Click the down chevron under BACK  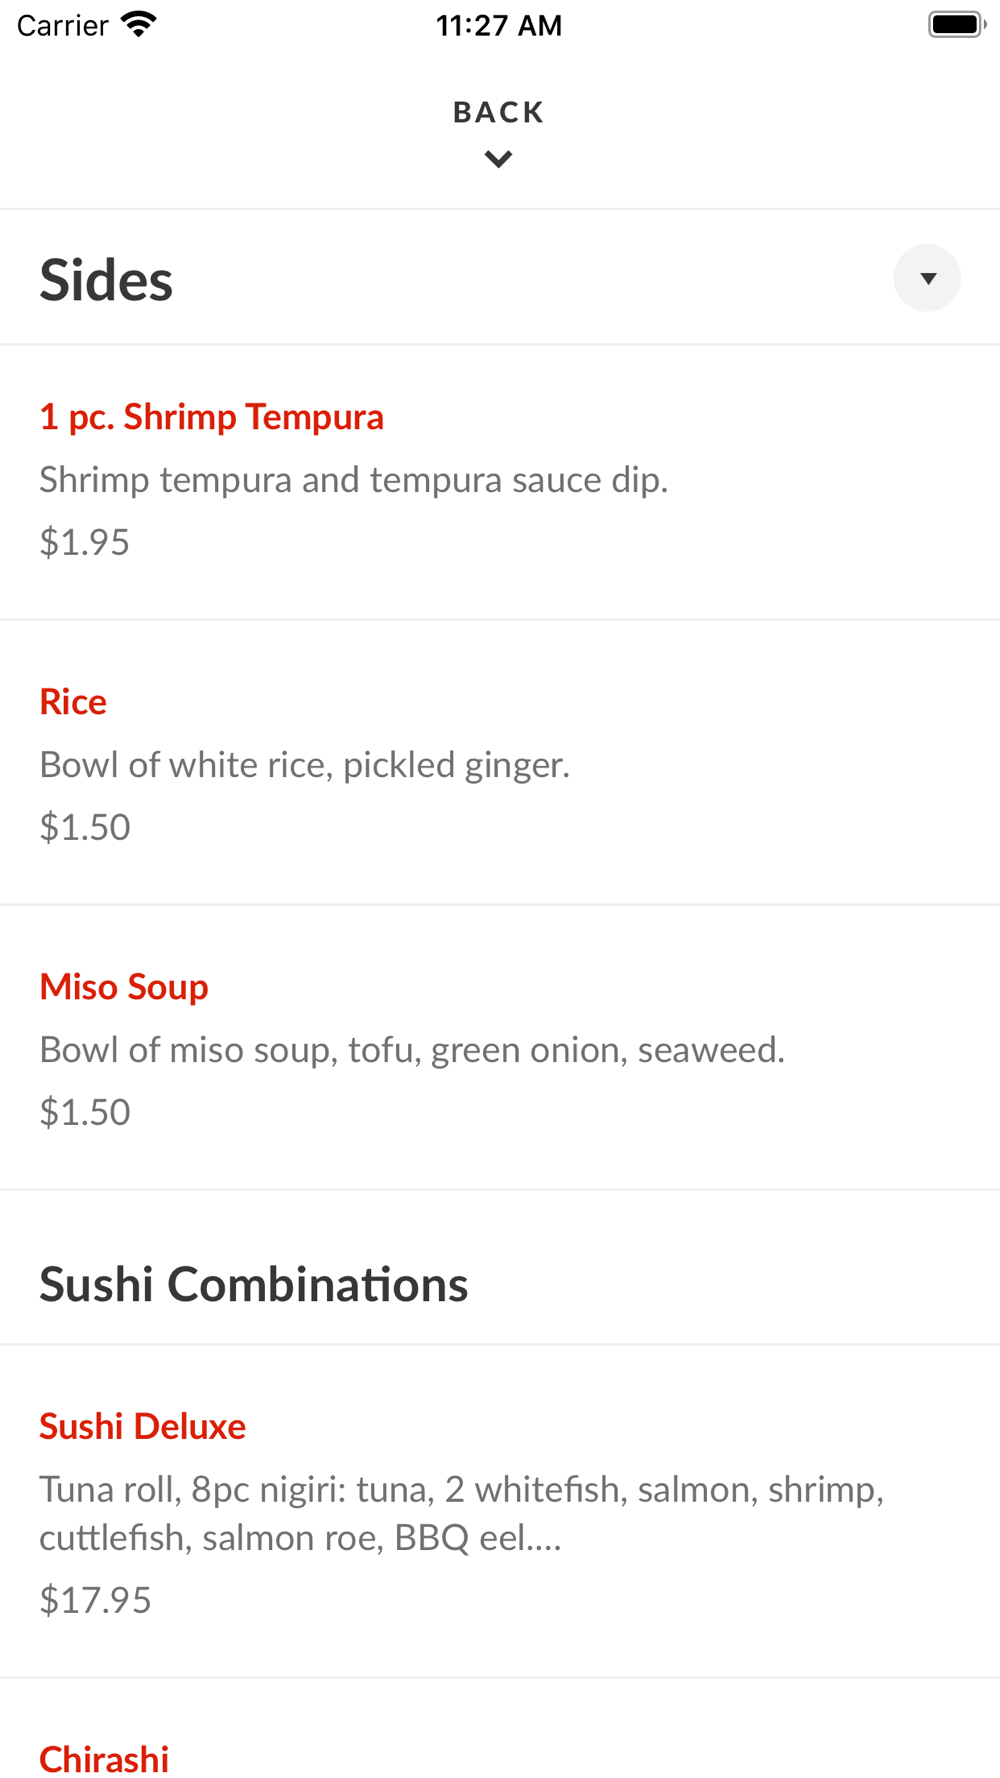click(499, 159)
